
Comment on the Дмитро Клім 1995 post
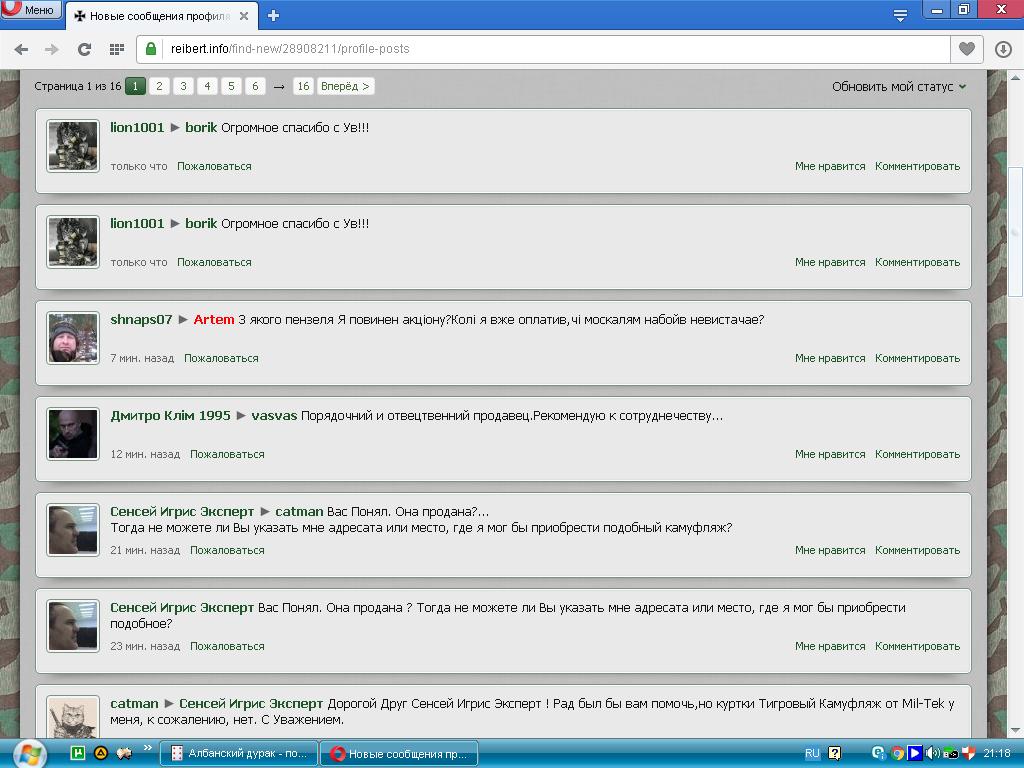coord(918,454)
